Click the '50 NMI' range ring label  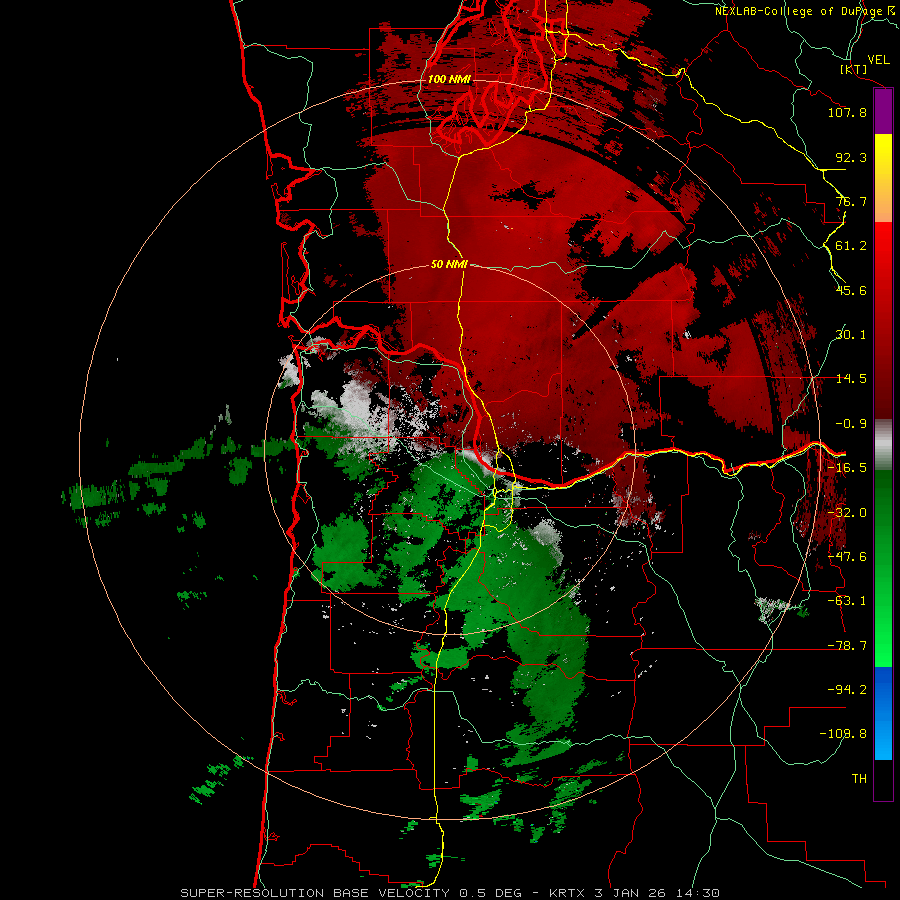(x=449, y=264)
